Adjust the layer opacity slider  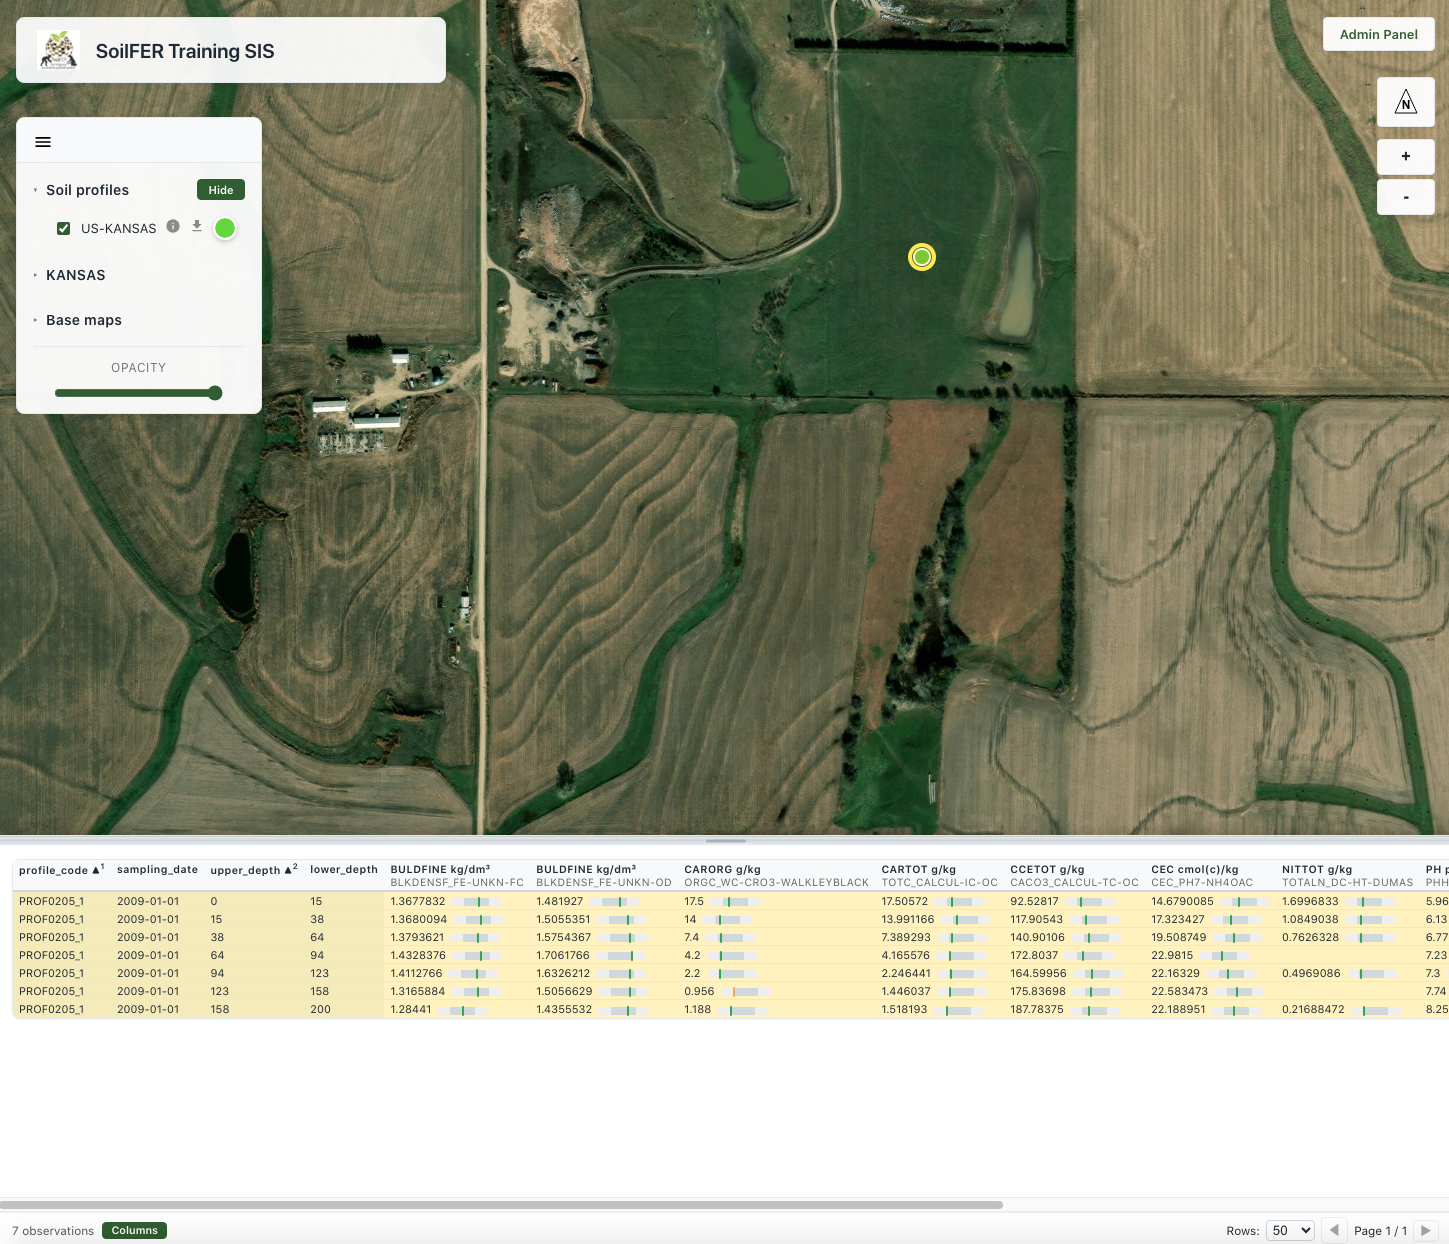(x=139, y=393)
